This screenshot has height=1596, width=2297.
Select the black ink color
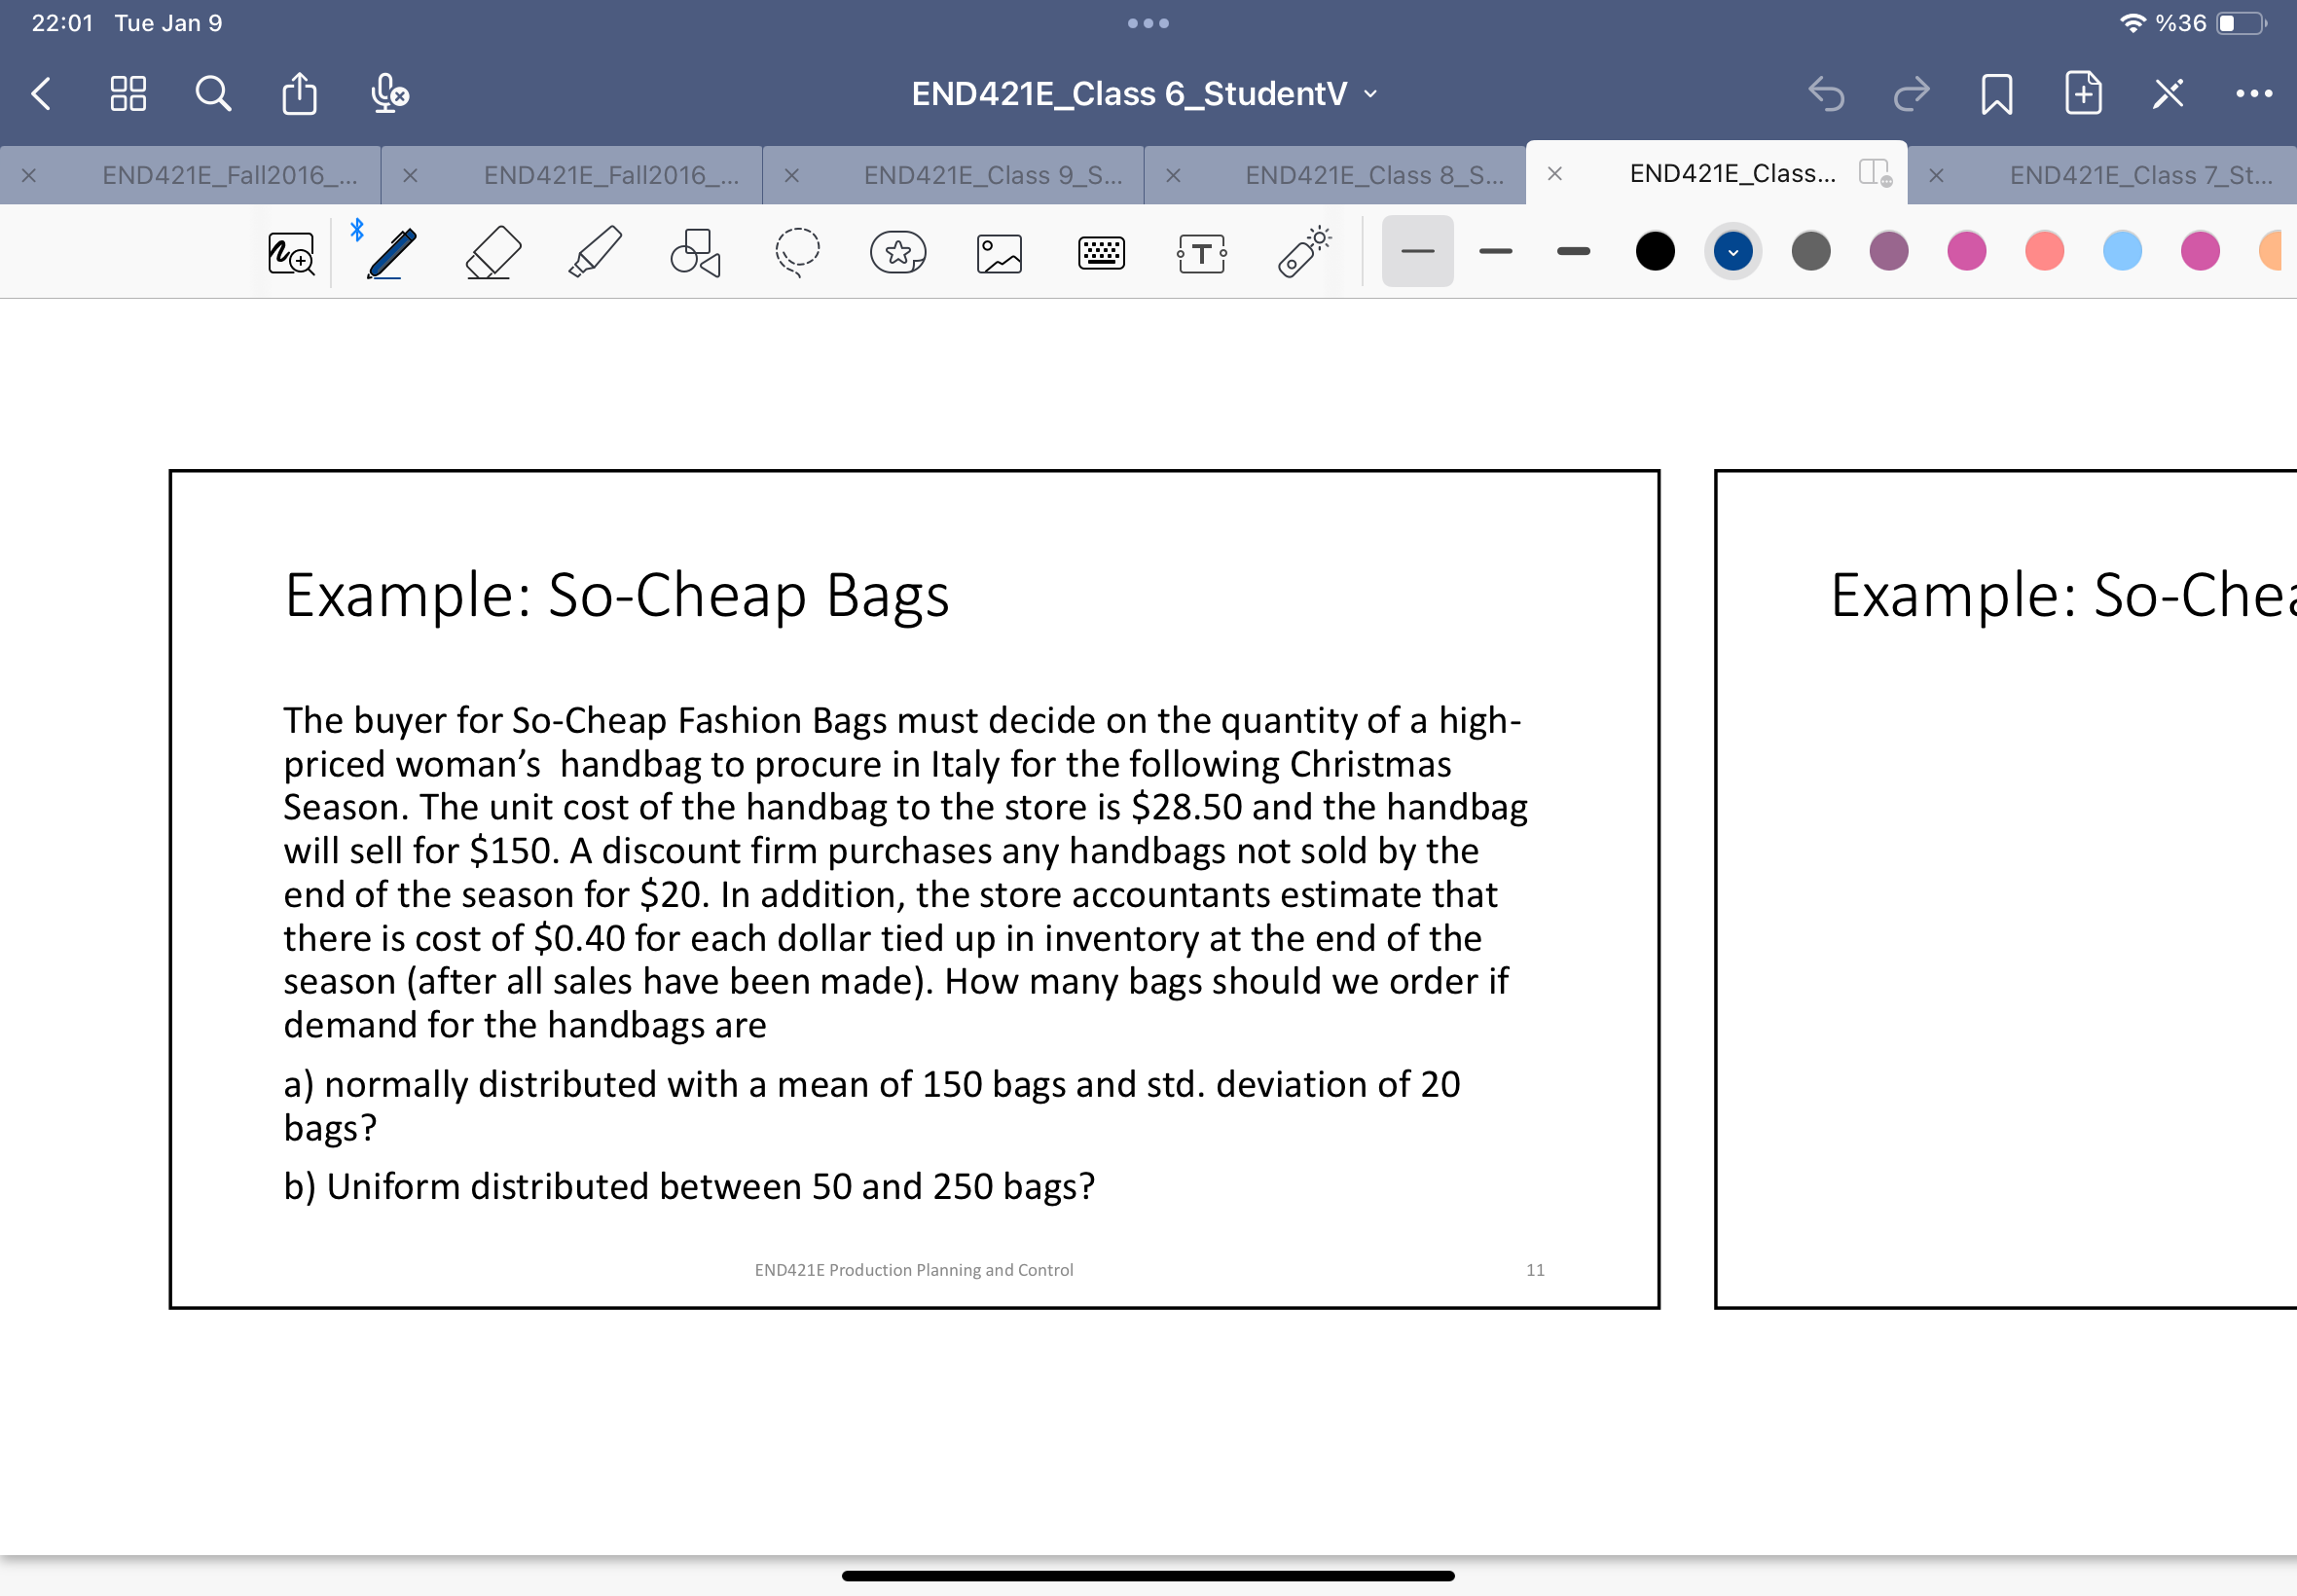(1655, 252)
